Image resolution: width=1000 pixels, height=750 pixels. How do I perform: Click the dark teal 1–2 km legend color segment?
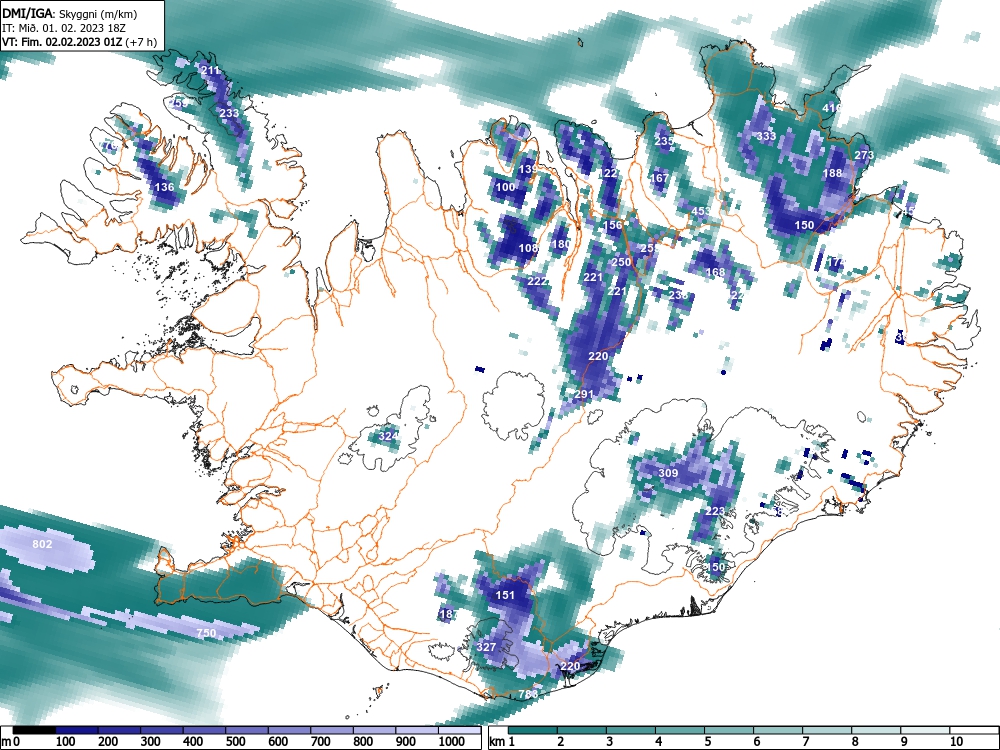(533, 730)
